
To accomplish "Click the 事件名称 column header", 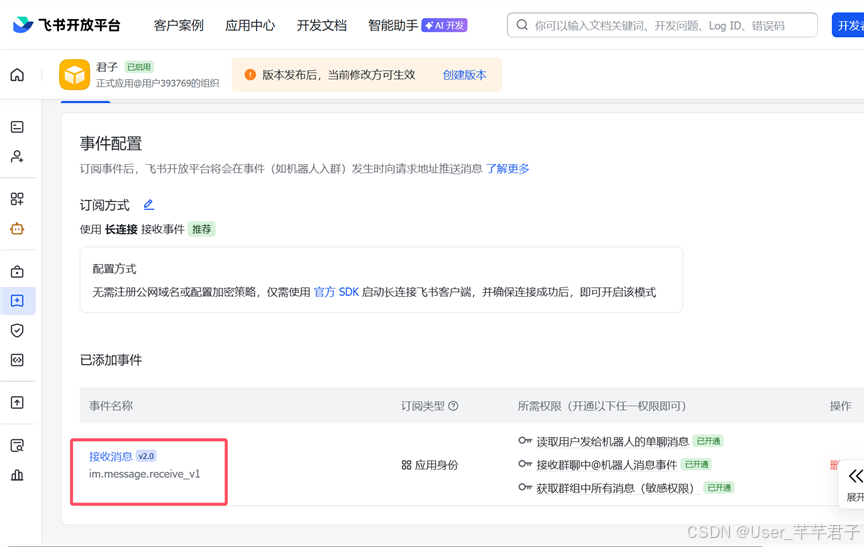I will (111, 406).
